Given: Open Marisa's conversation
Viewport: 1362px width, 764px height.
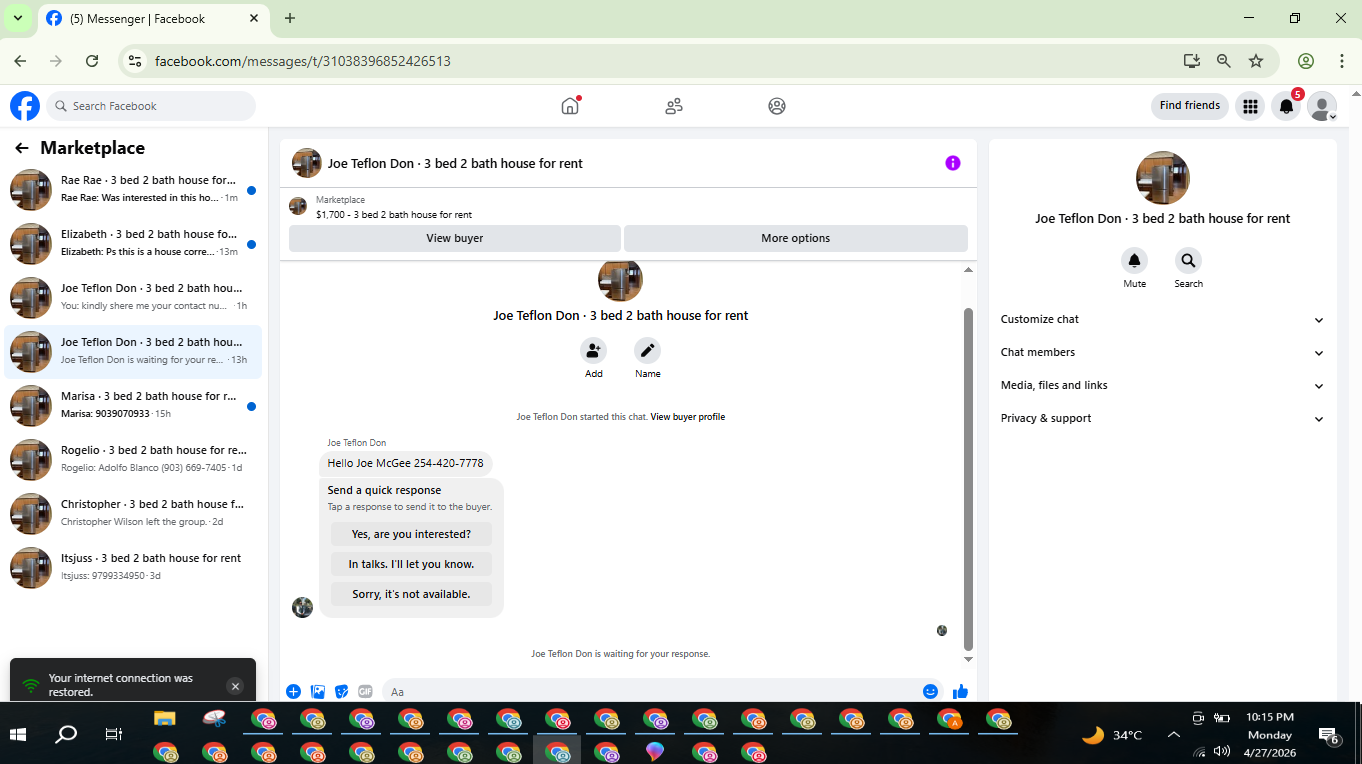Looking at the screenshot, I should (x=133, y=405).
